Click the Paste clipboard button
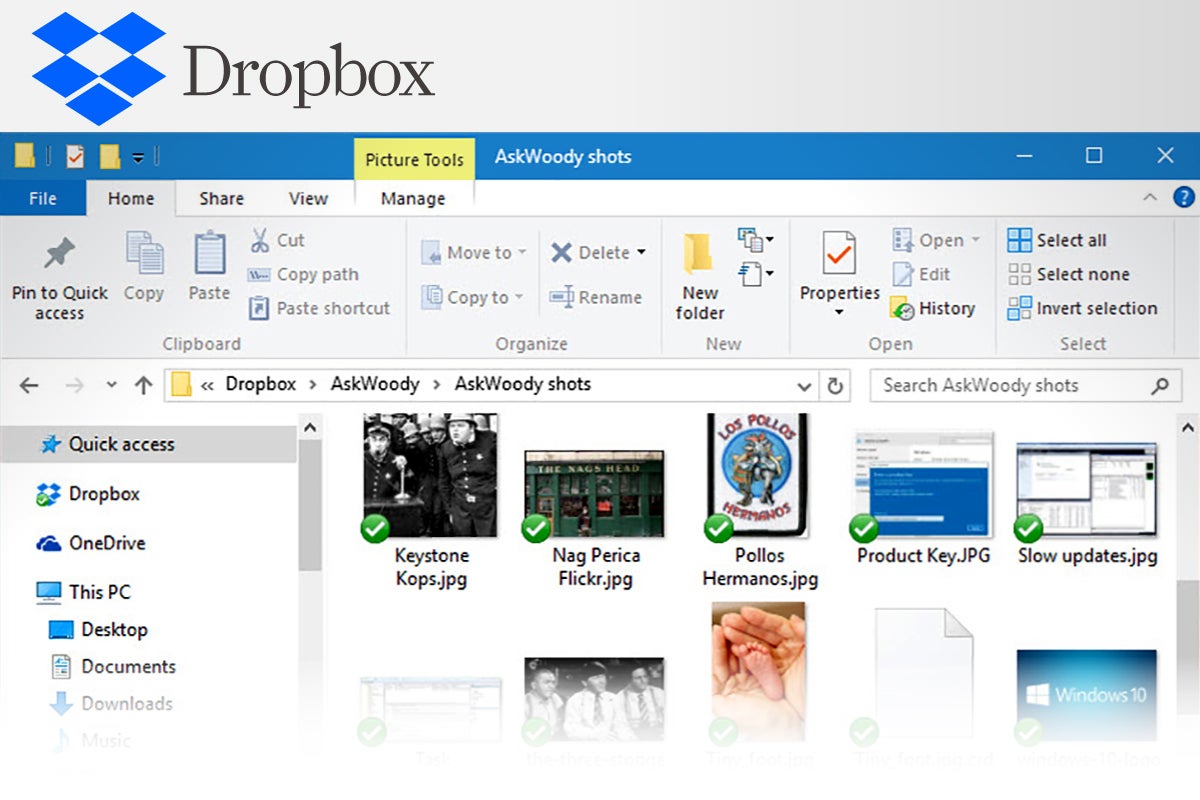 point(209,266)
